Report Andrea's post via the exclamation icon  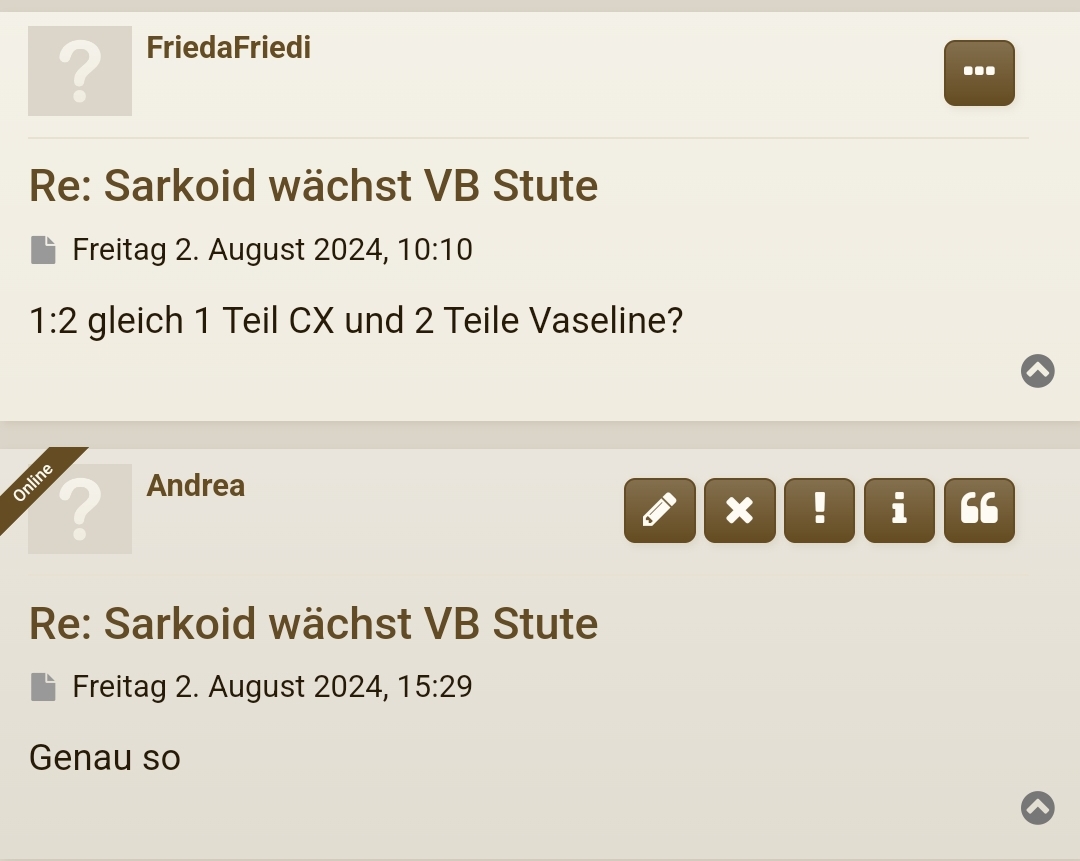pyautogui.click(x=819, y=510)
